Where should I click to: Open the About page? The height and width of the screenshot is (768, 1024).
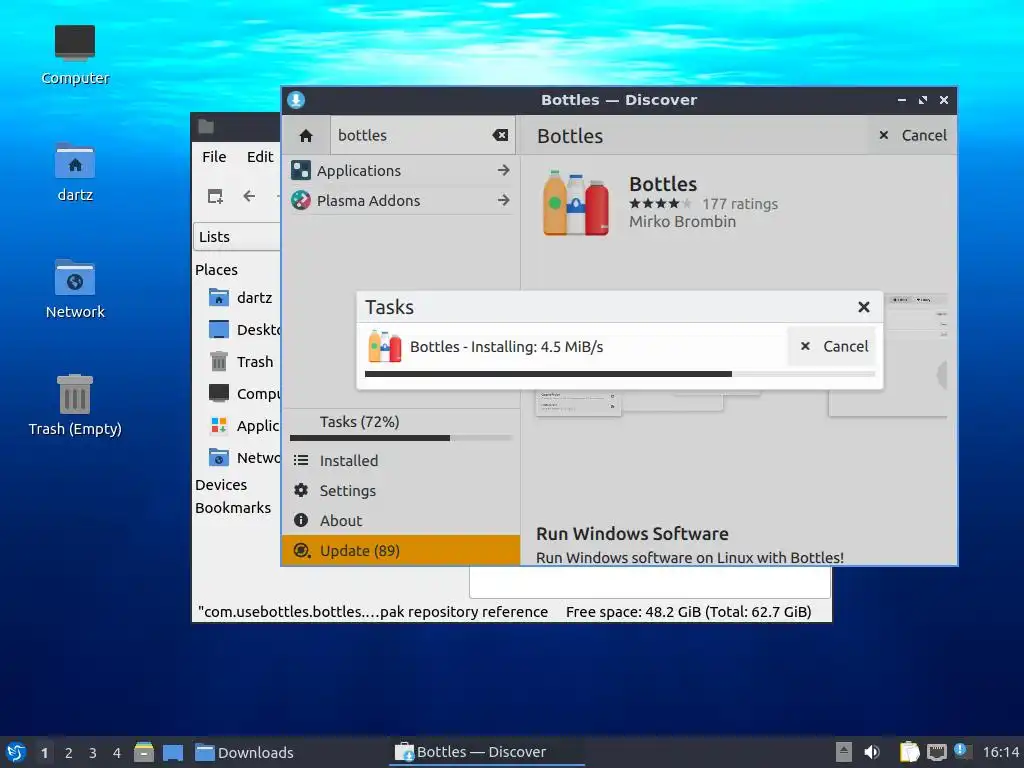point(401,520)
